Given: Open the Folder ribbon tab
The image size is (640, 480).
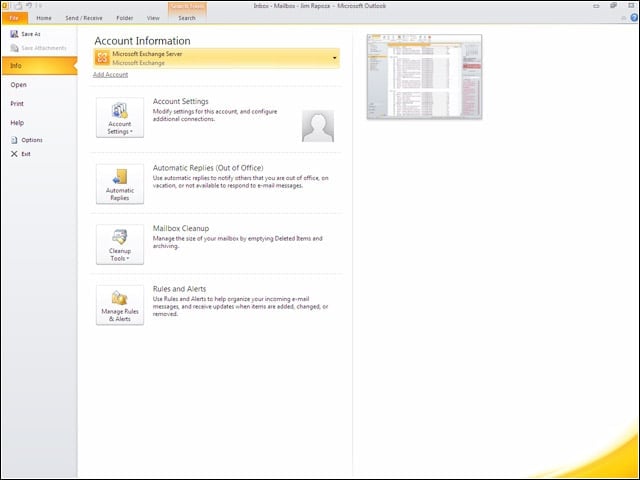Looking at the screenshot, I should point(125,18).
